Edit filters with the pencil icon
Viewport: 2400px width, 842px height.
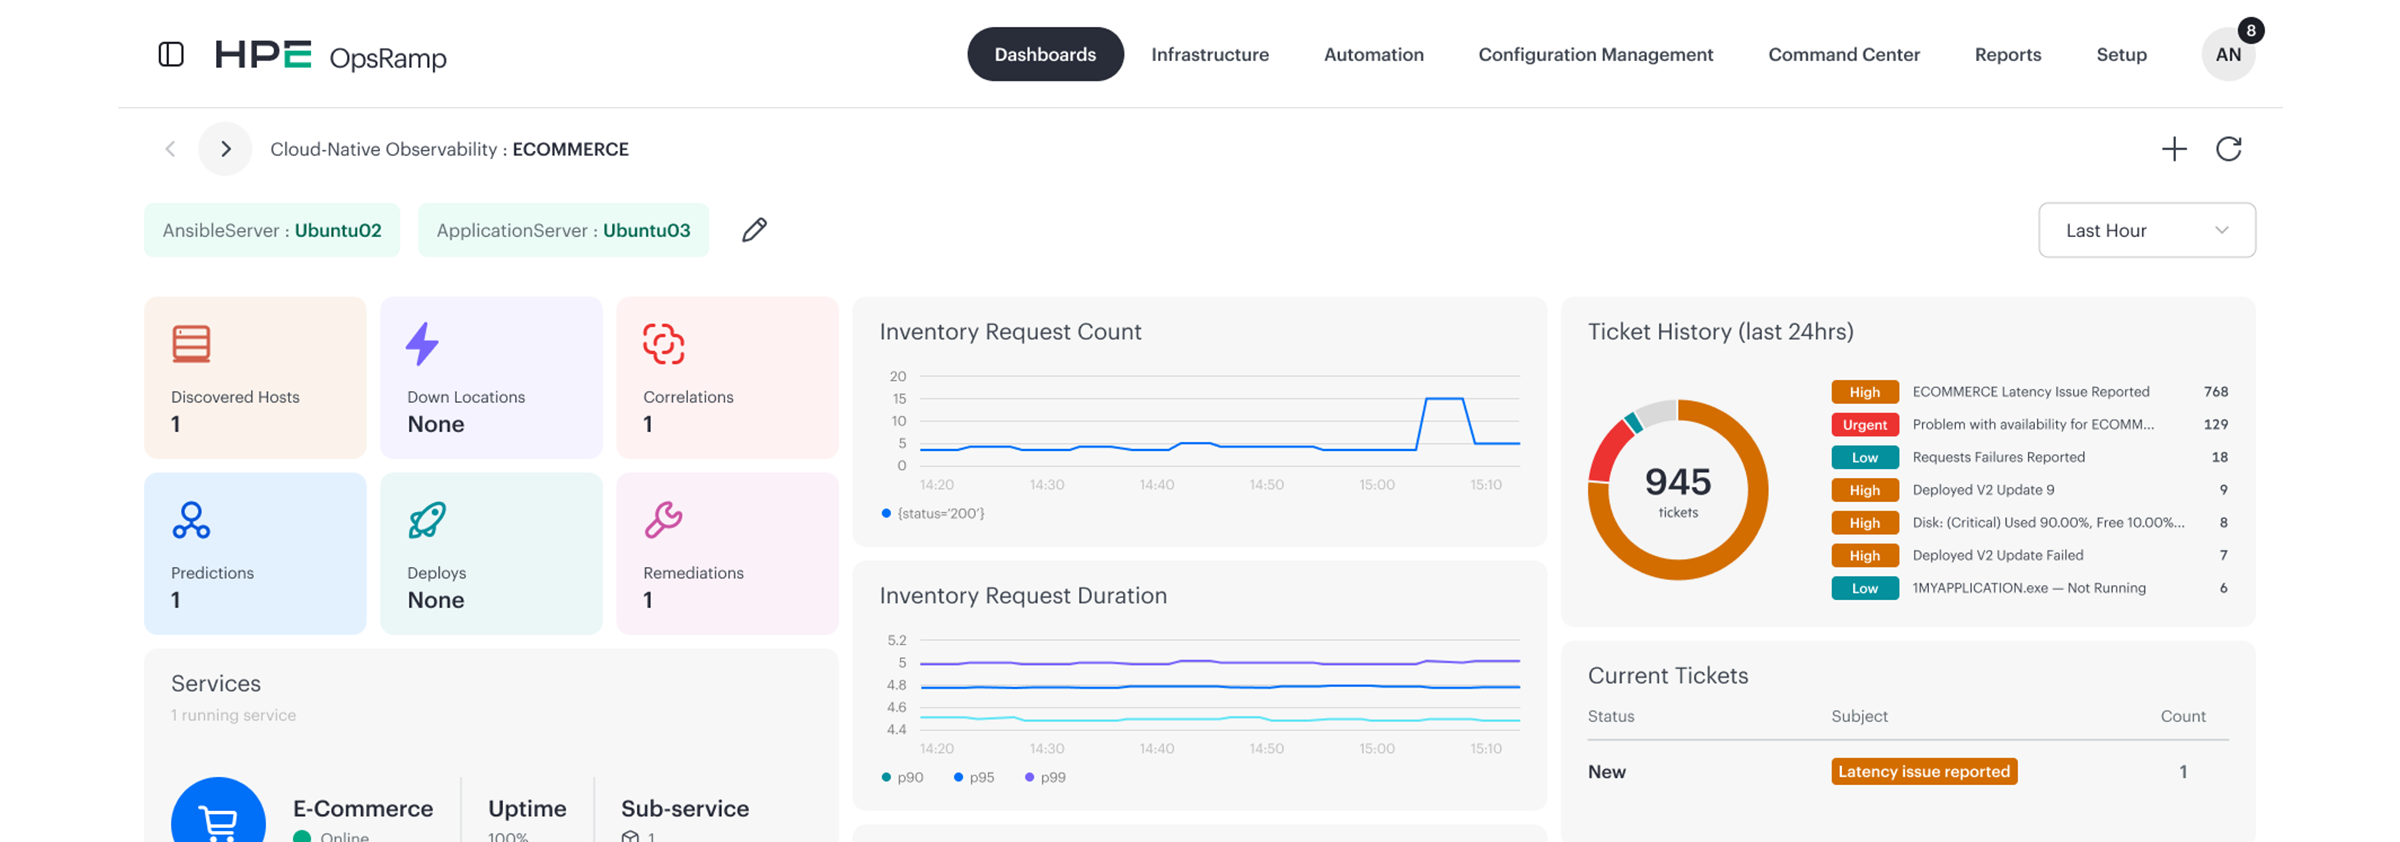[755, 230]
